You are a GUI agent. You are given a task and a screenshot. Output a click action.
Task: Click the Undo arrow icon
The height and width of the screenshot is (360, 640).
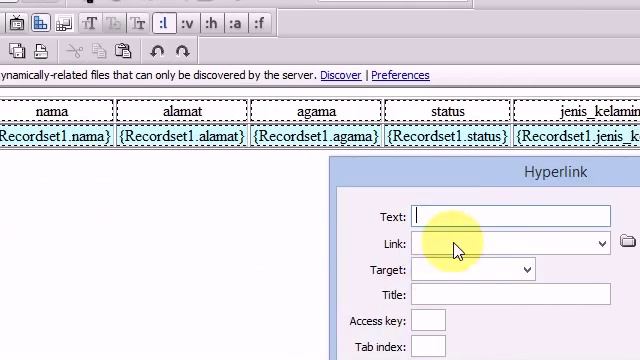[158, 51]
